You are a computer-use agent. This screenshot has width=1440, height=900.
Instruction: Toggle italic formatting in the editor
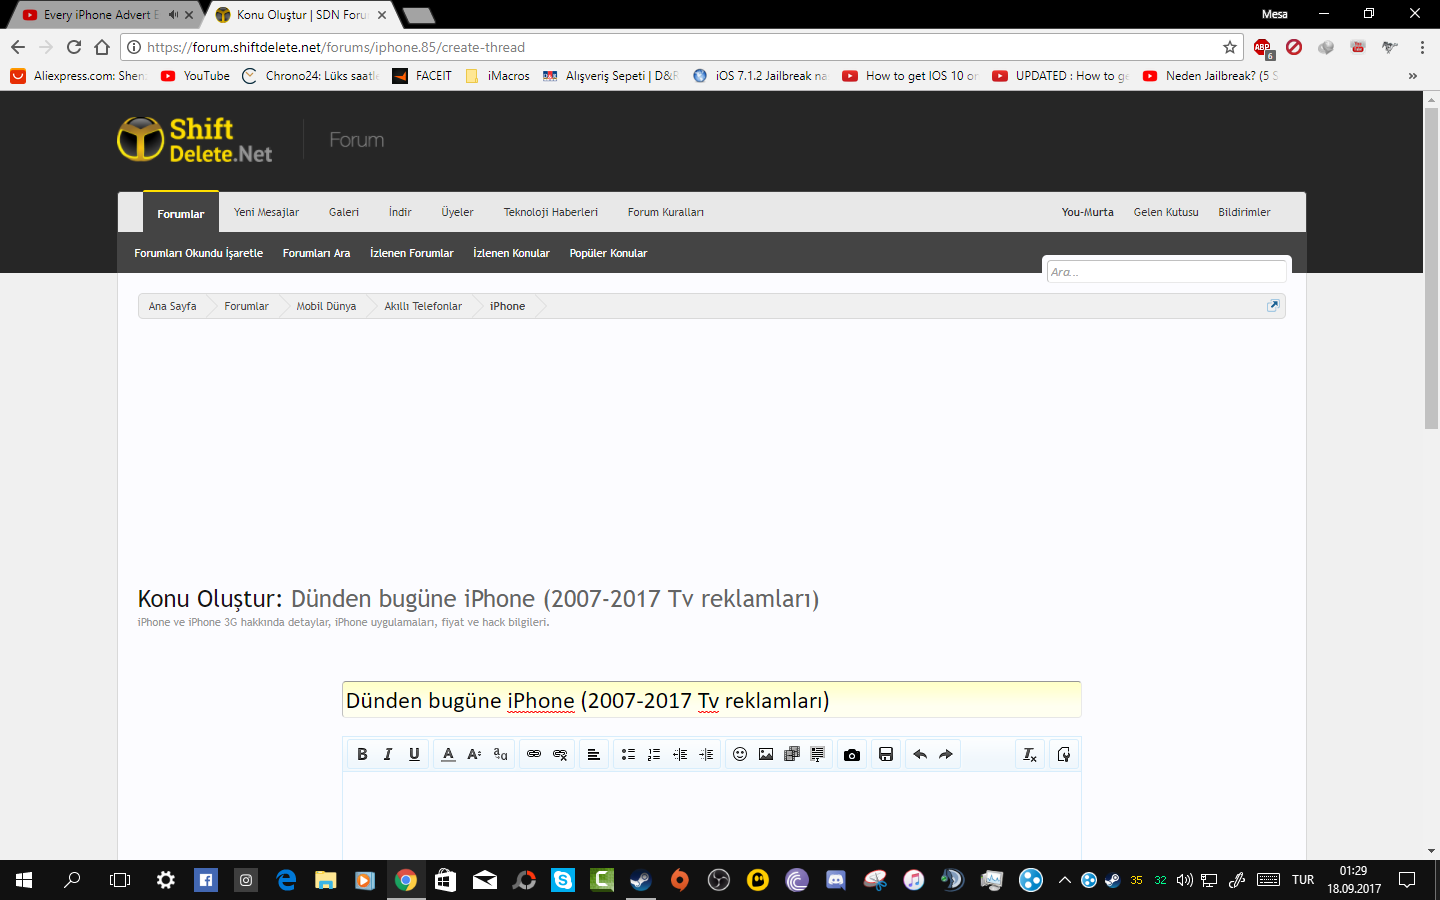pyautogui.click(x=388, y=754)
